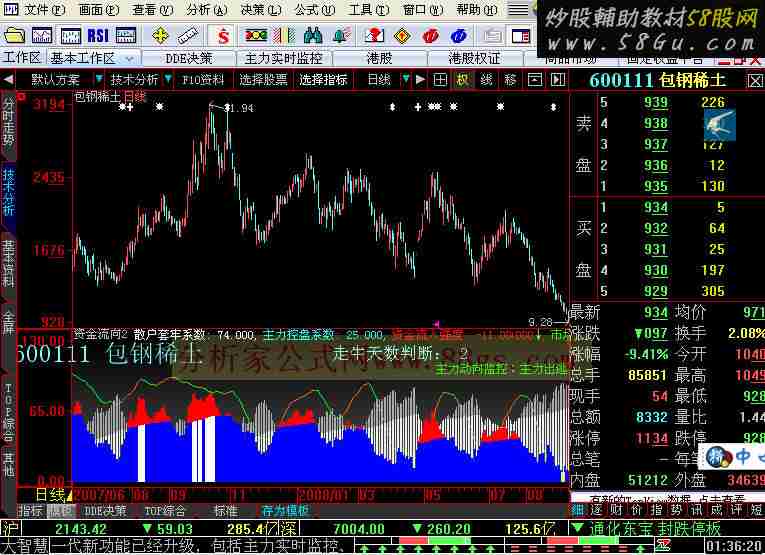Open the 帮助(H) menu
The image size is (765, 555).
click(x=477, y=10)
